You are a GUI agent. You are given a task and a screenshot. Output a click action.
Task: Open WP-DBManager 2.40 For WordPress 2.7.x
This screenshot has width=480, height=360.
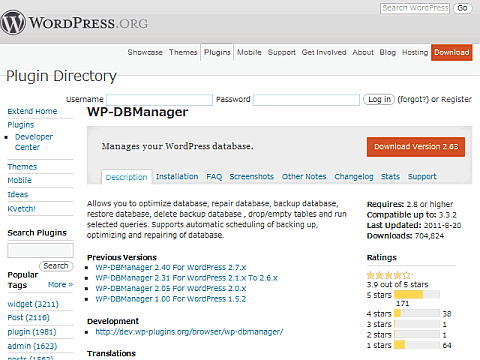click(x=171, y=268)
